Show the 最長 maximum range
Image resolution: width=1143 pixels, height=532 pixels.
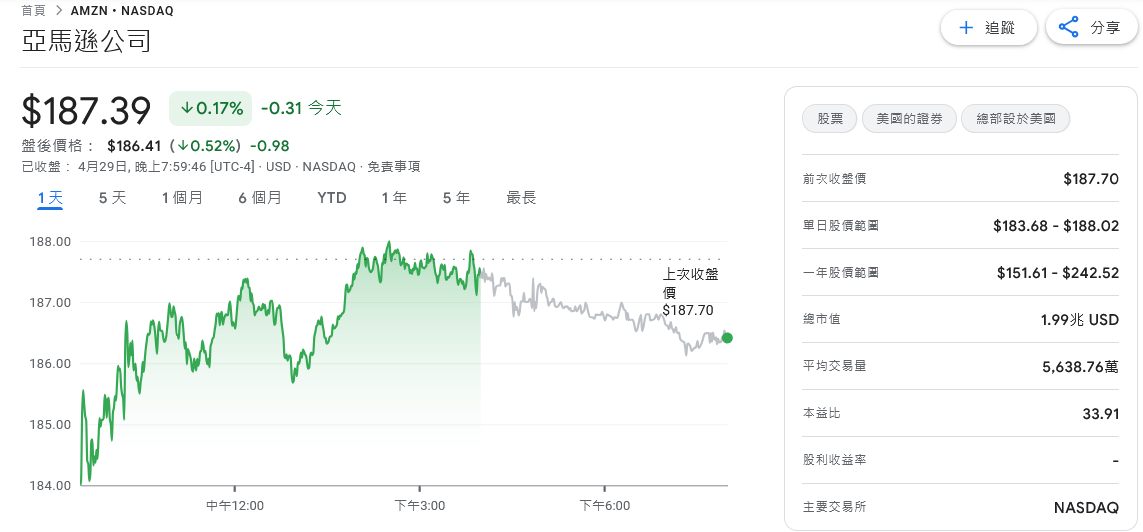pos(521,198)
